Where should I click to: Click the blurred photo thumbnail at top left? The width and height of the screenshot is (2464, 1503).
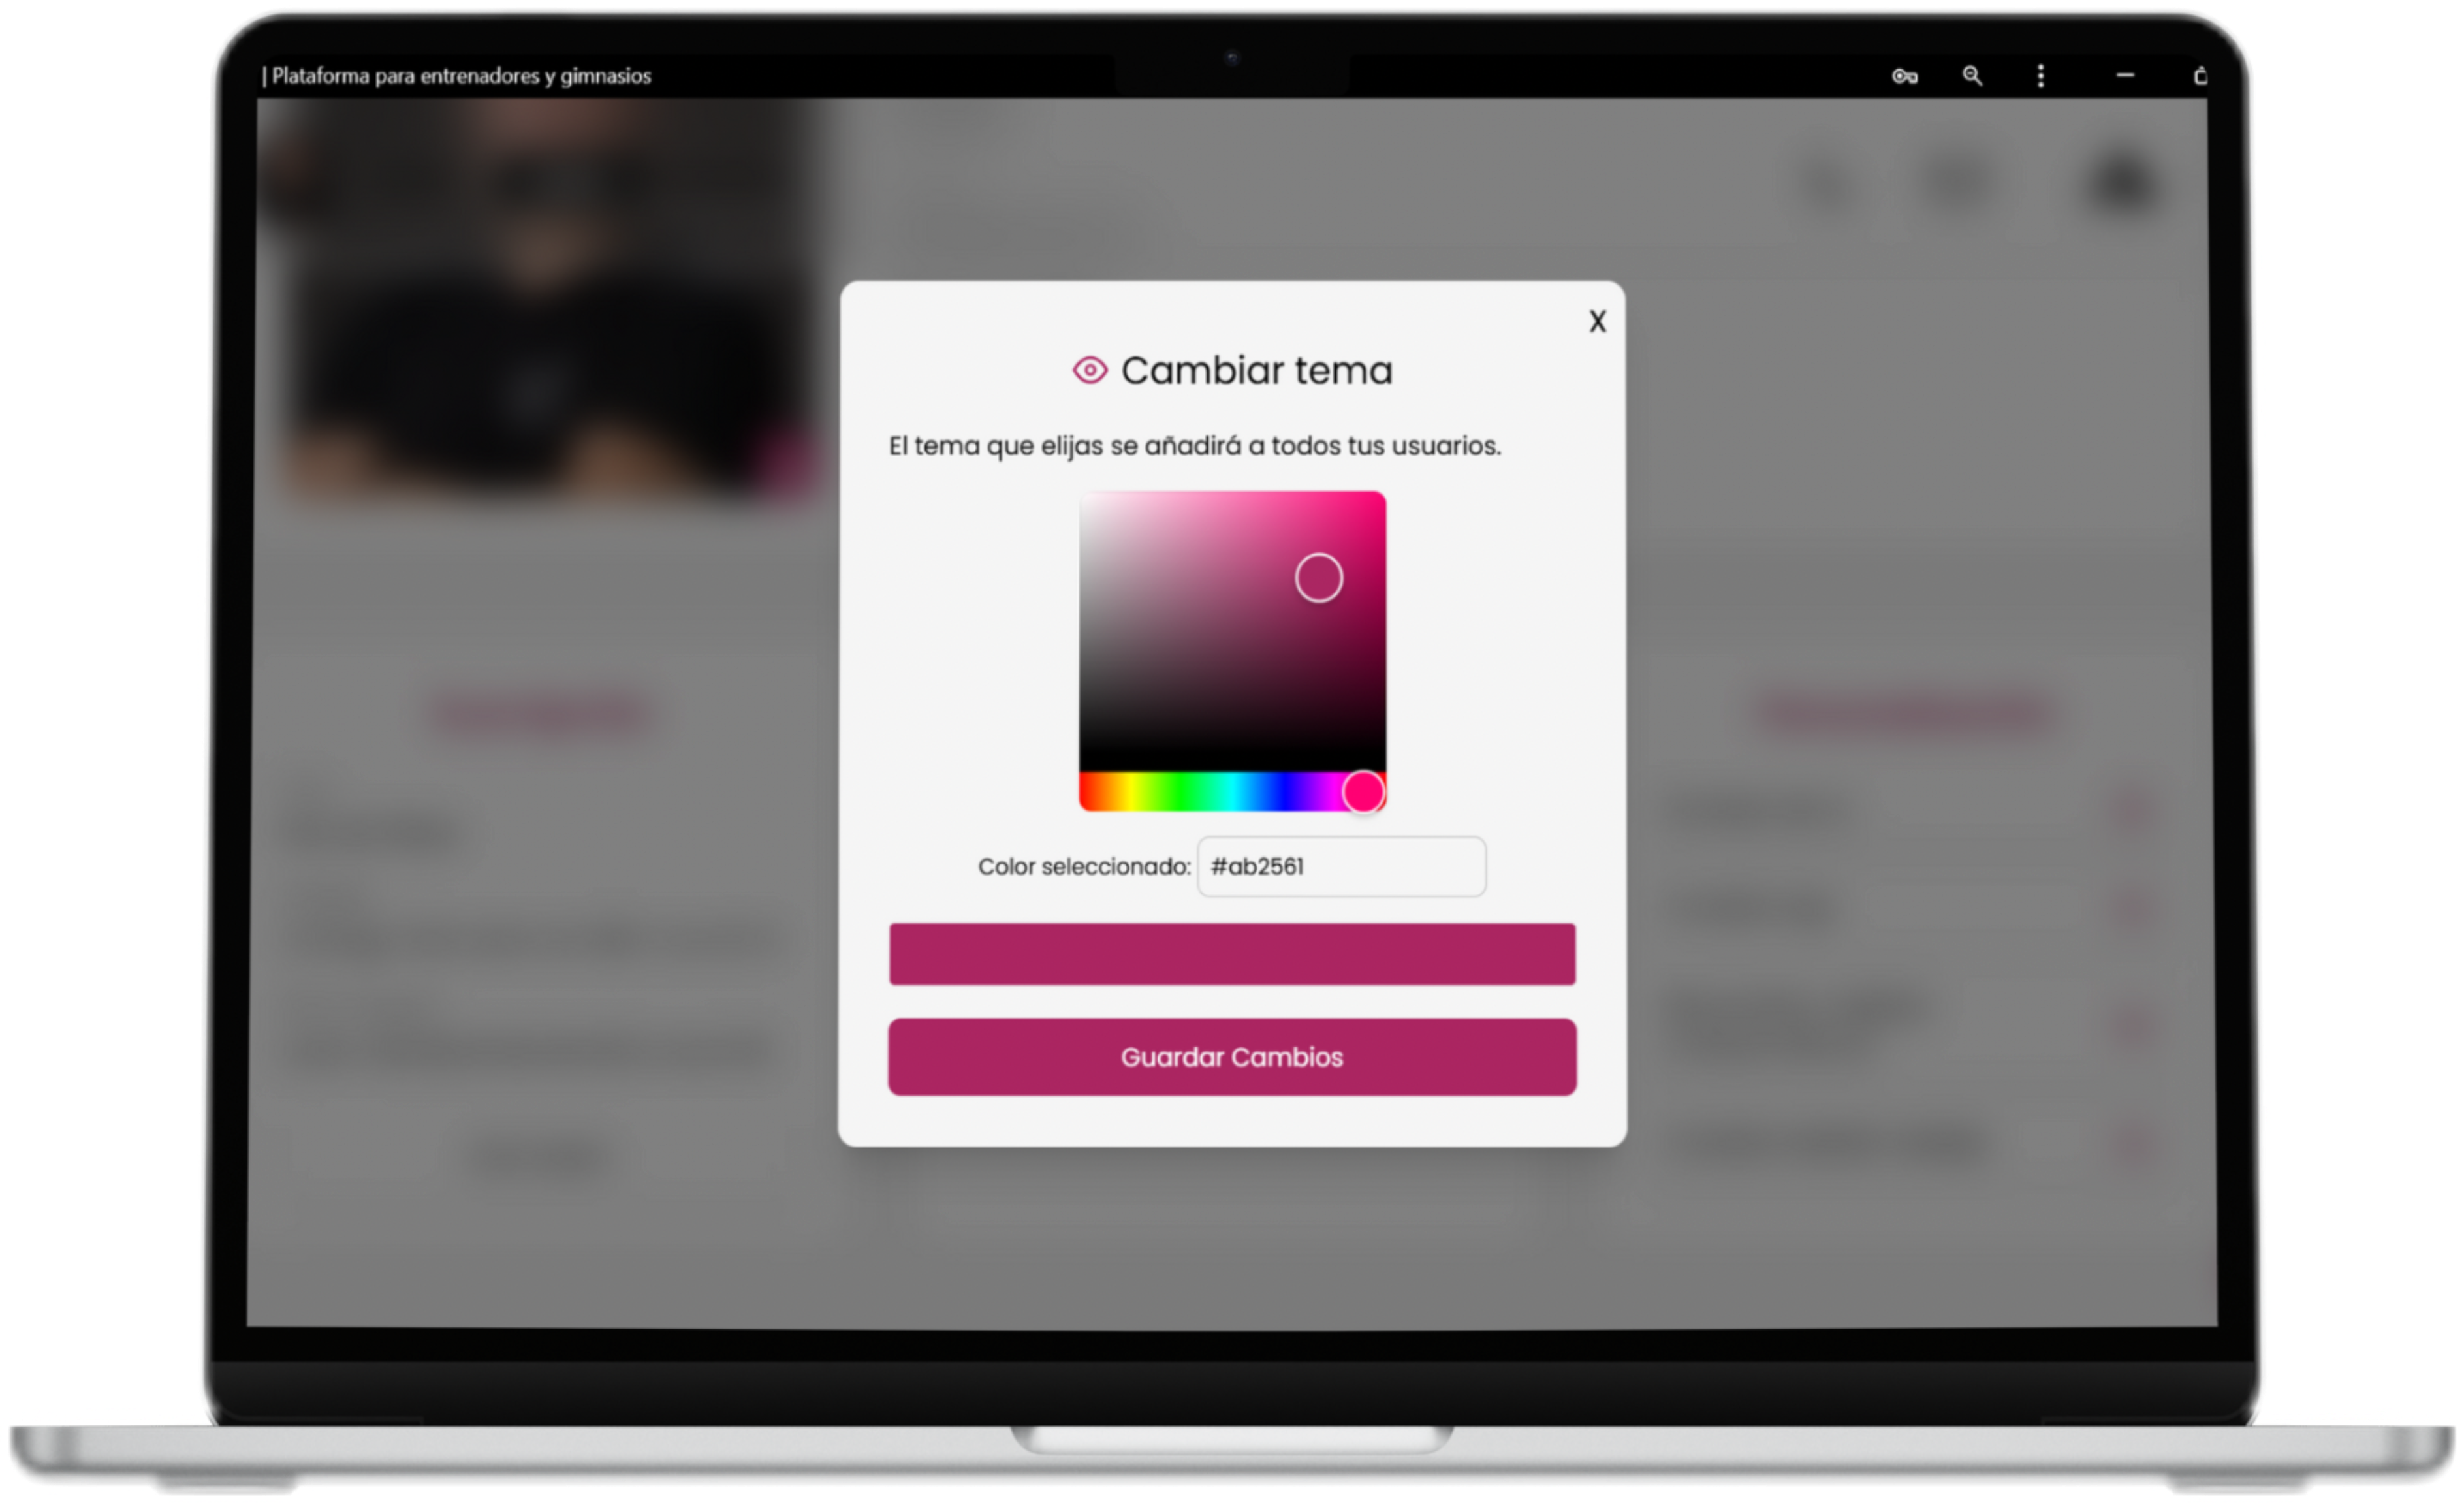click(x=540, y=300)
